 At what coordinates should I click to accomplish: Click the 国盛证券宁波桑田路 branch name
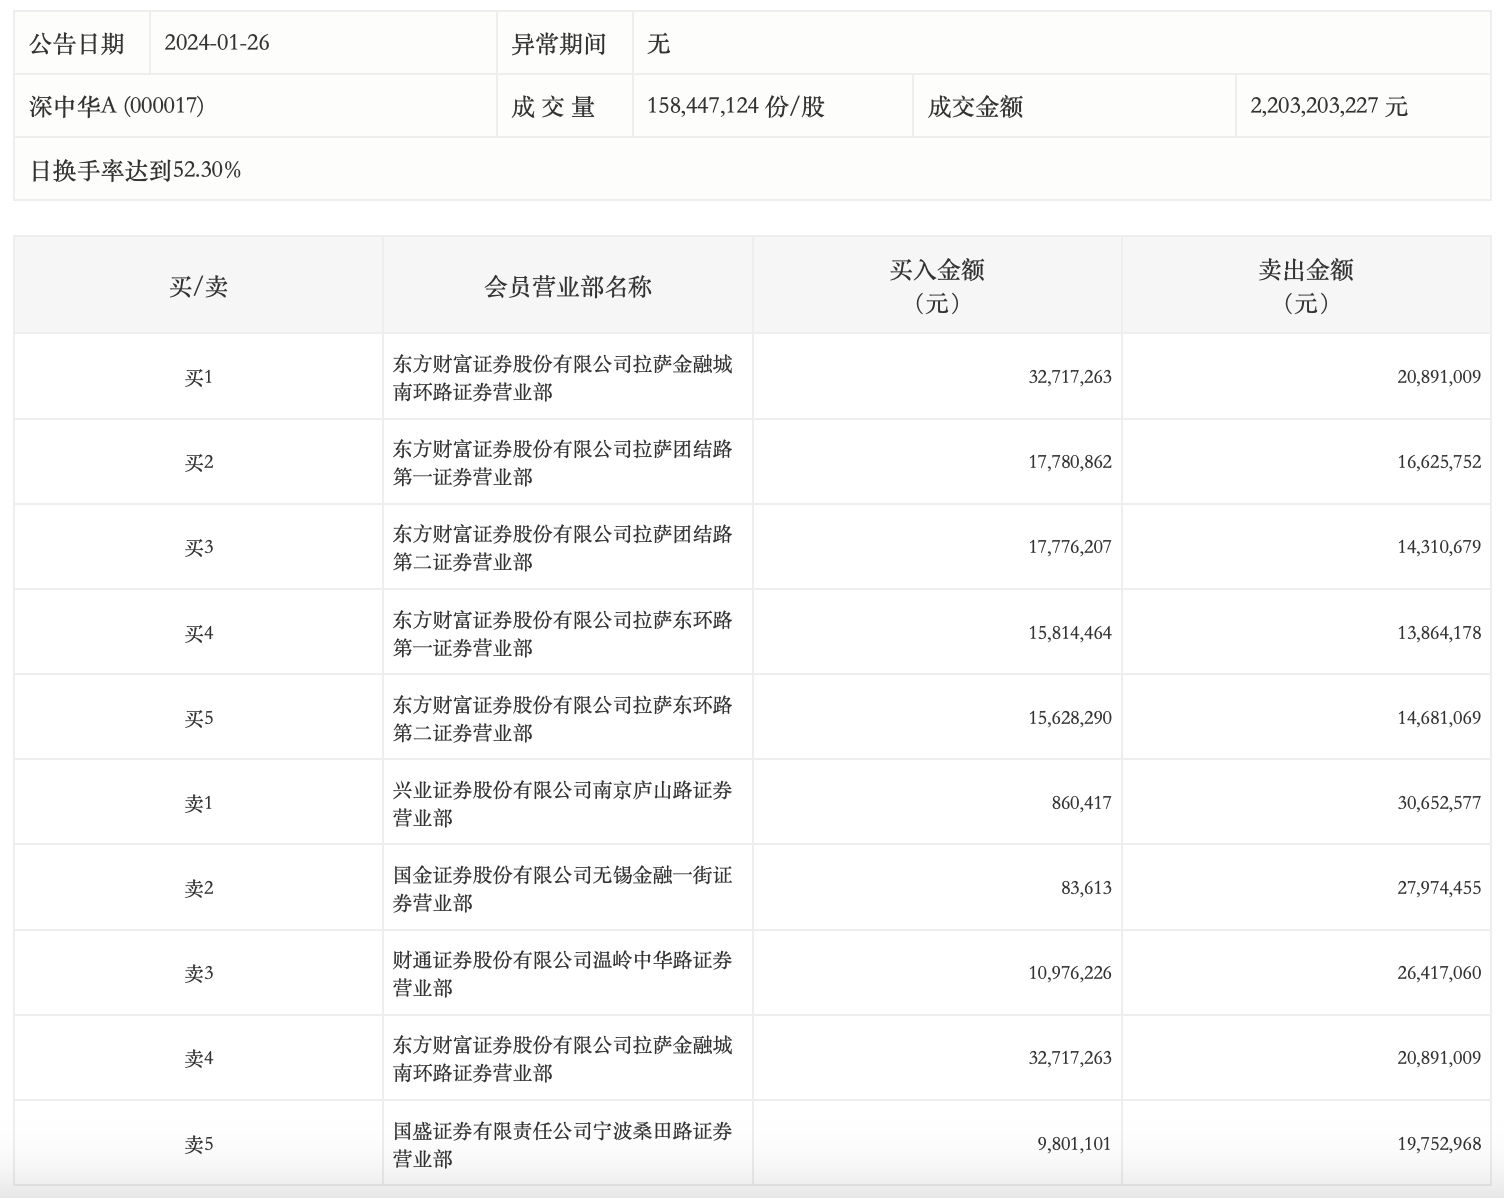point(563,1145)
